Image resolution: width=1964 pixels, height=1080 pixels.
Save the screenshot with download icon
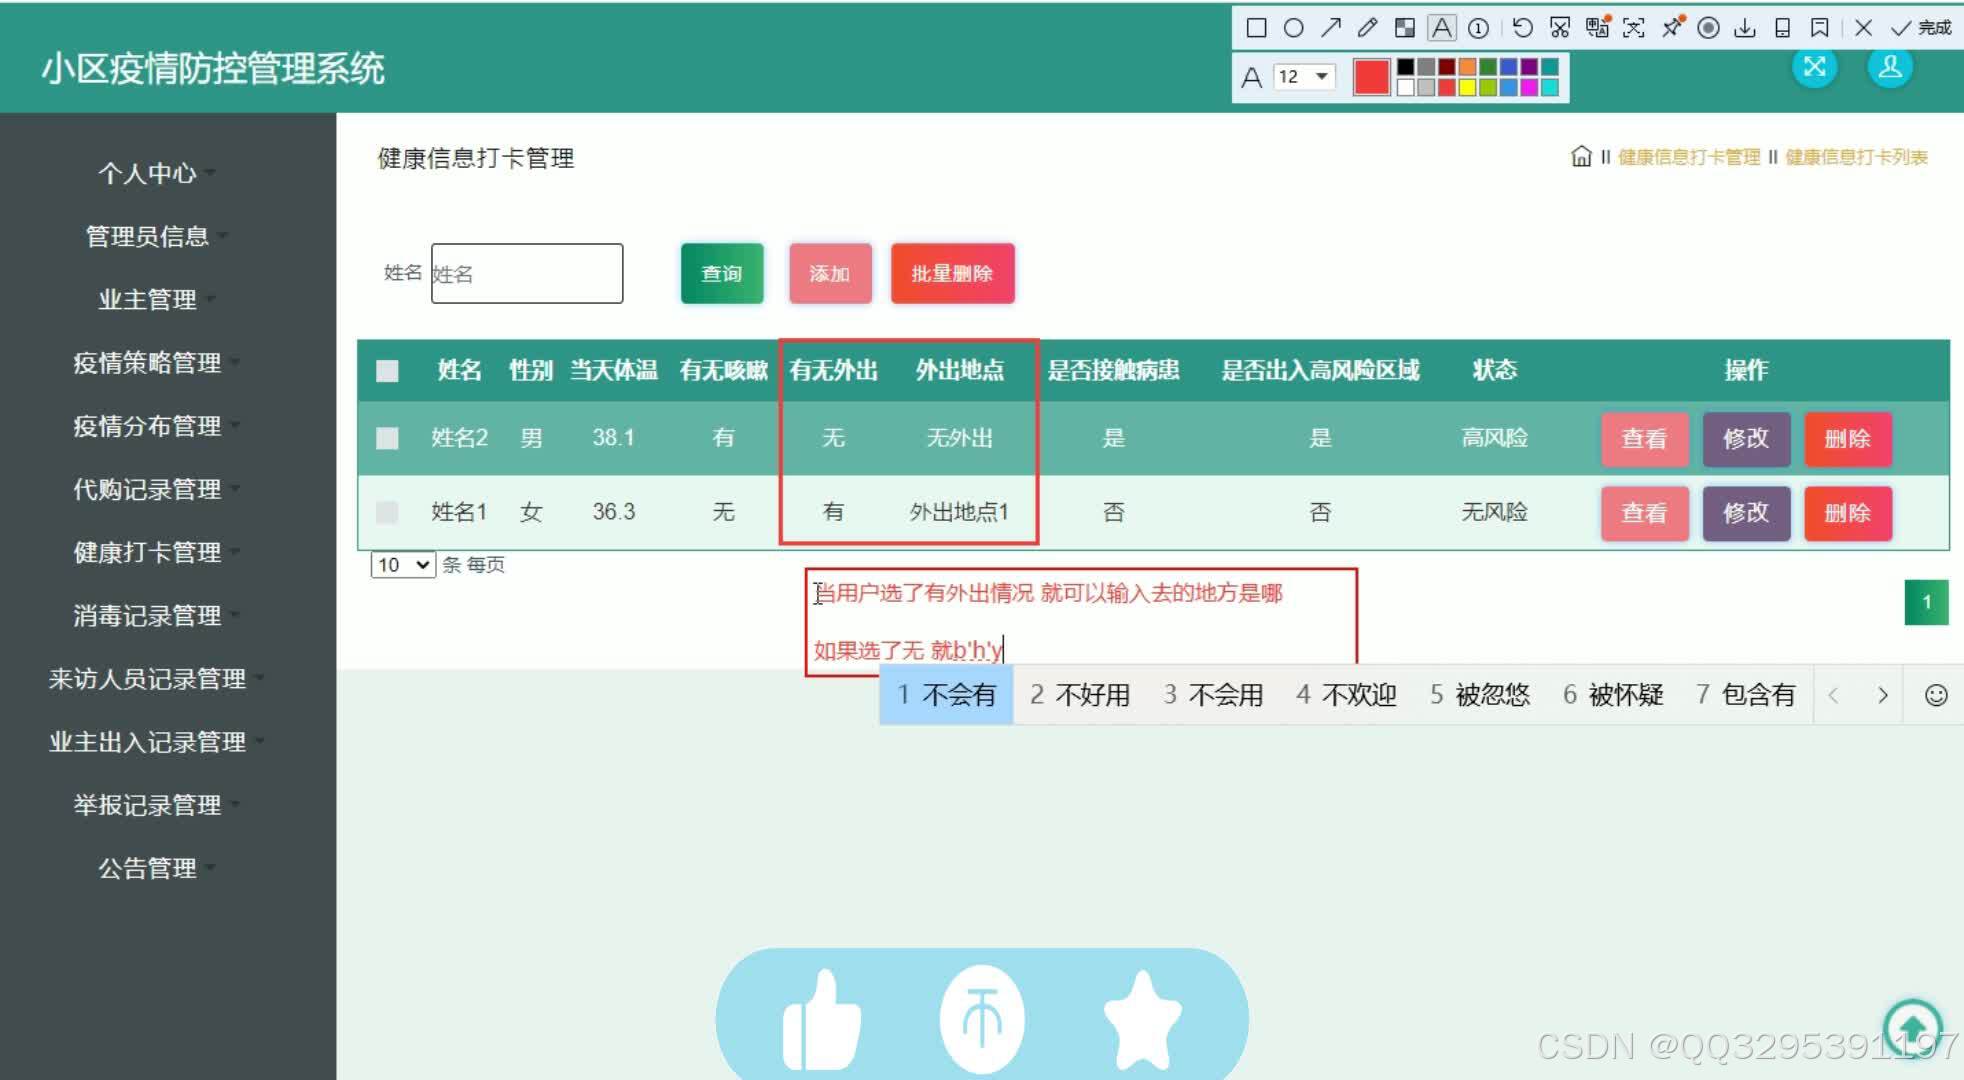pyautogui.click(x=1745, y=28)
